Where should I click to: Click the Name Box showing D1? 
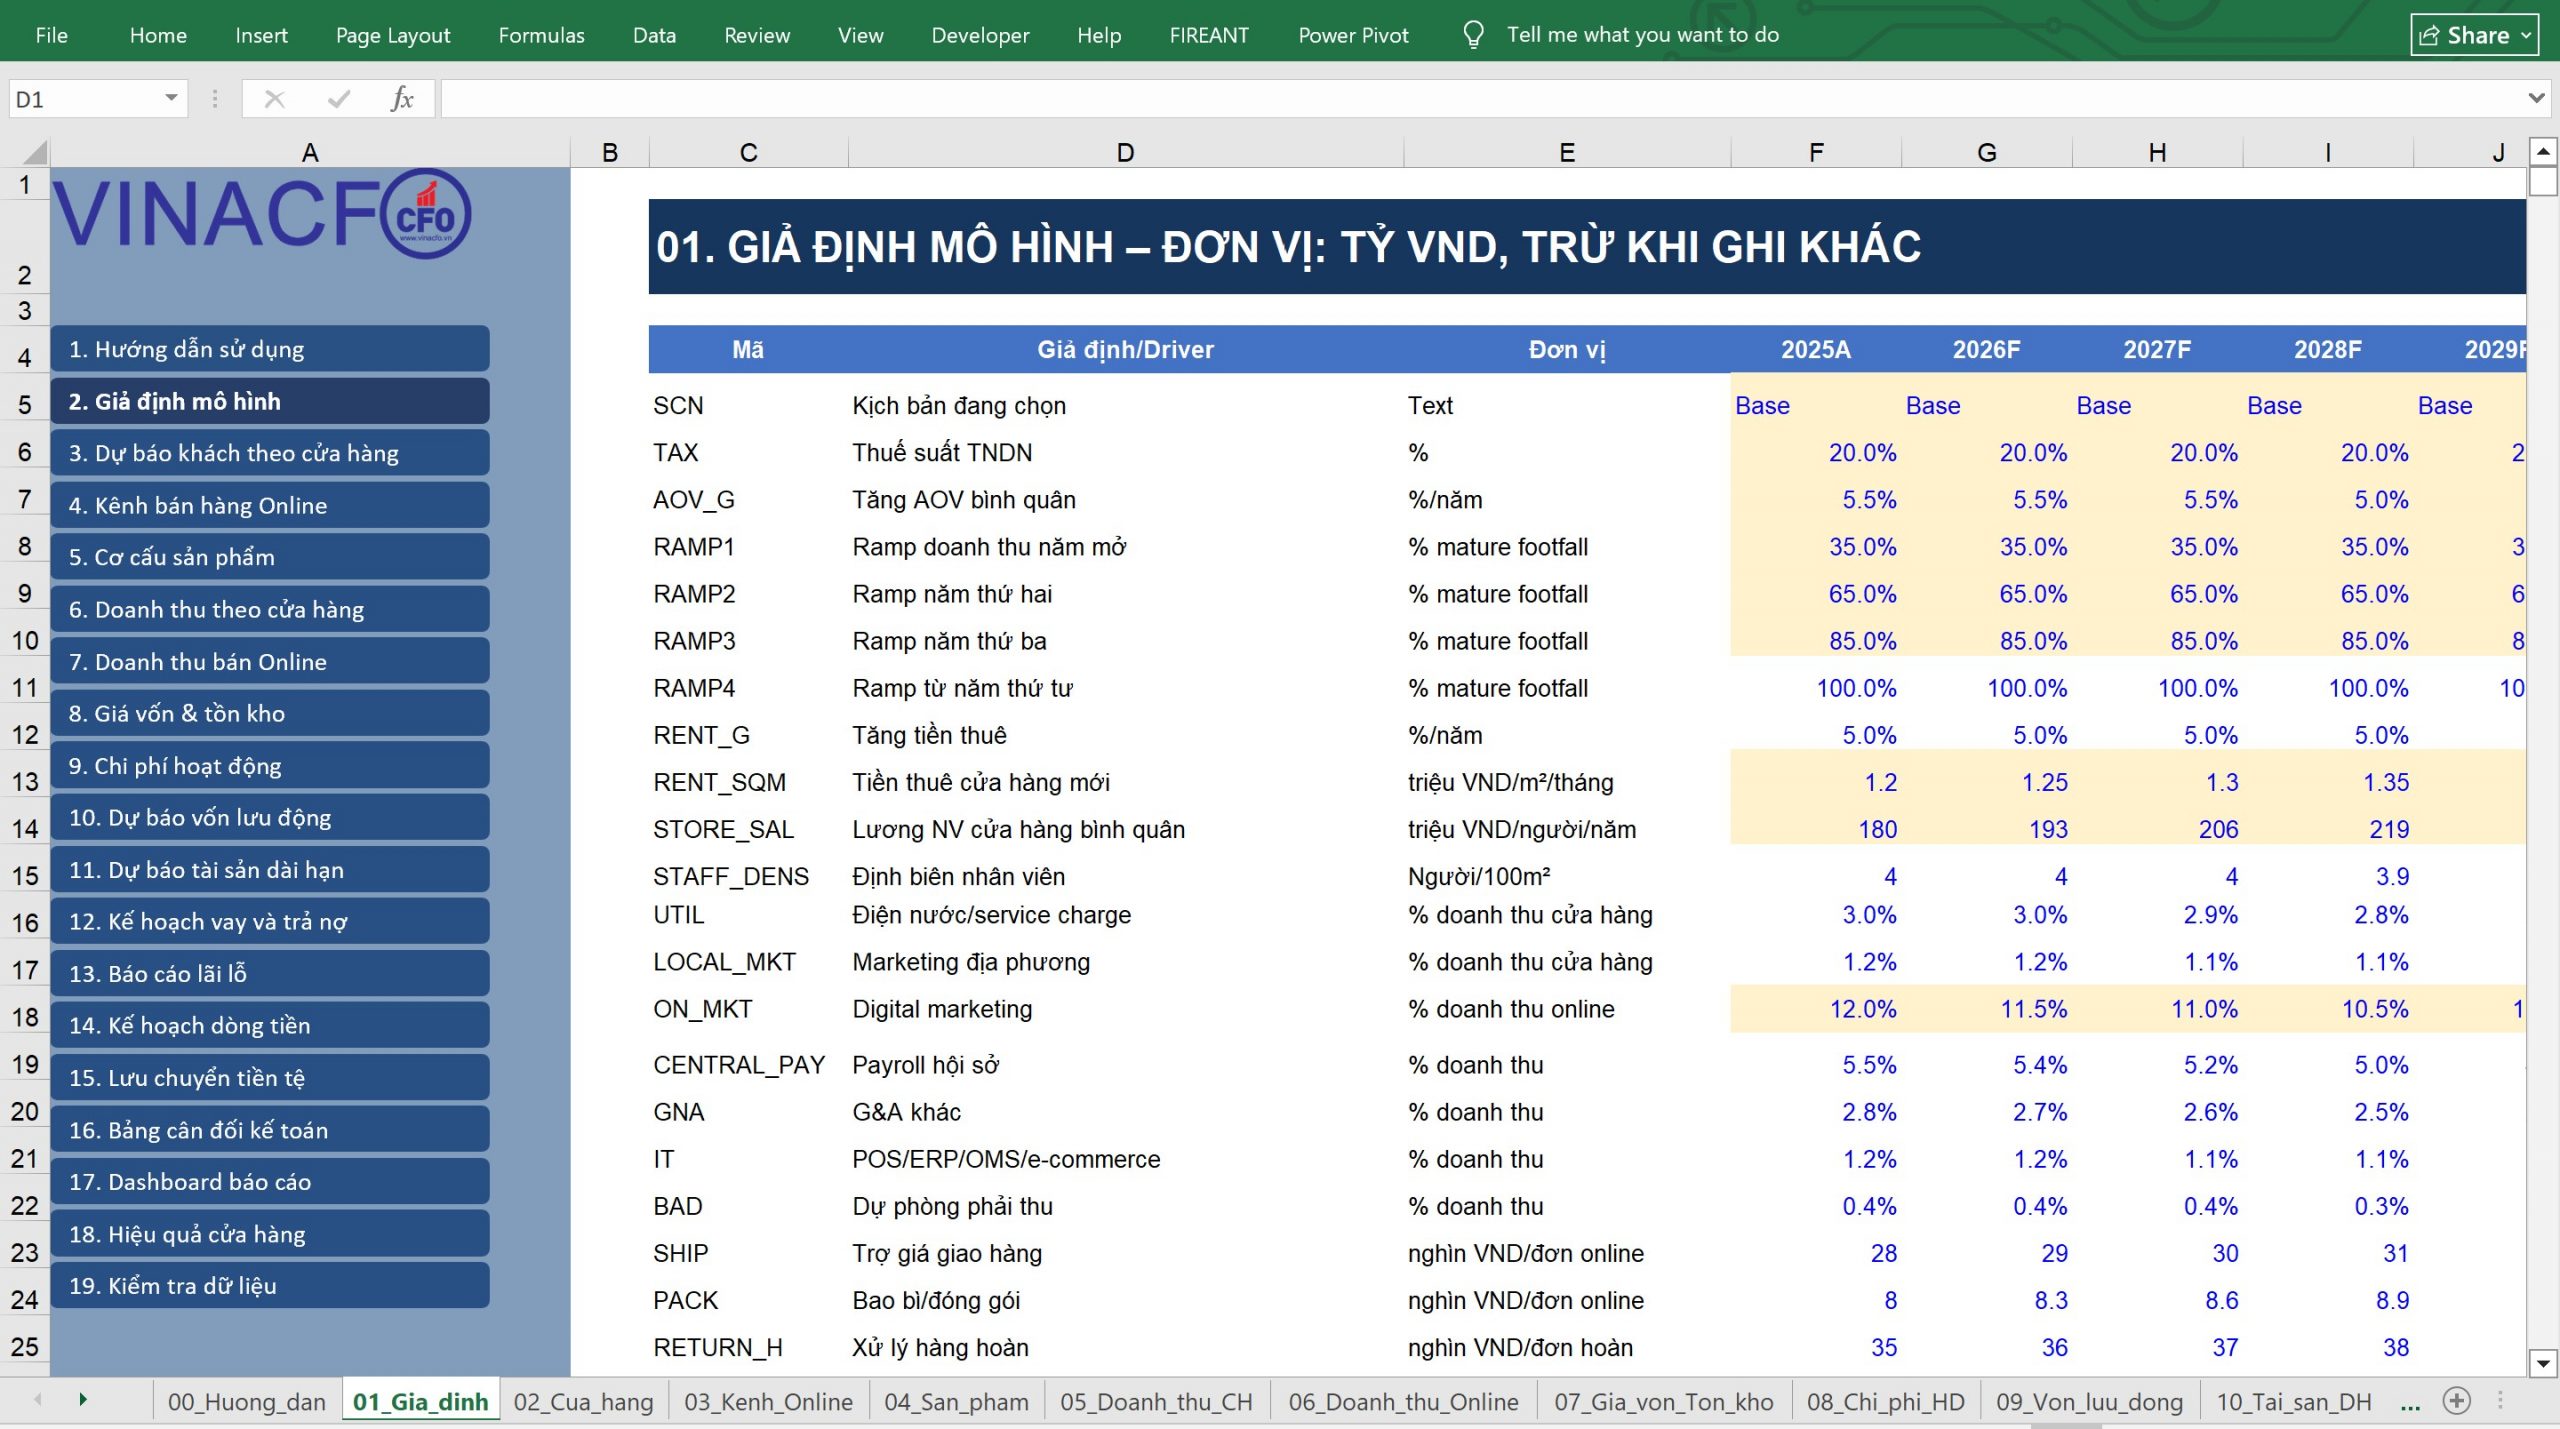tap(85, 99)
